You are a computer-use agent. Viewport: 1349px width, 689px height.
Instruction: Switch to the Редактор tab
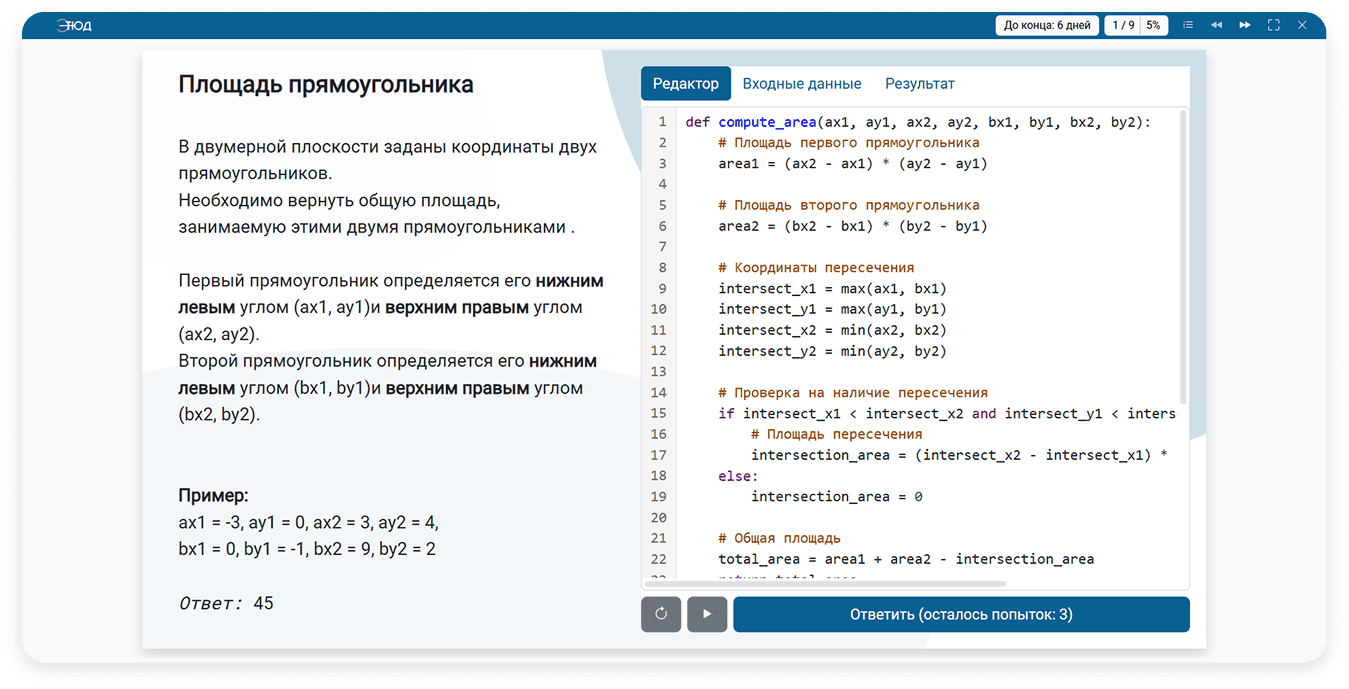pos(685,84)
